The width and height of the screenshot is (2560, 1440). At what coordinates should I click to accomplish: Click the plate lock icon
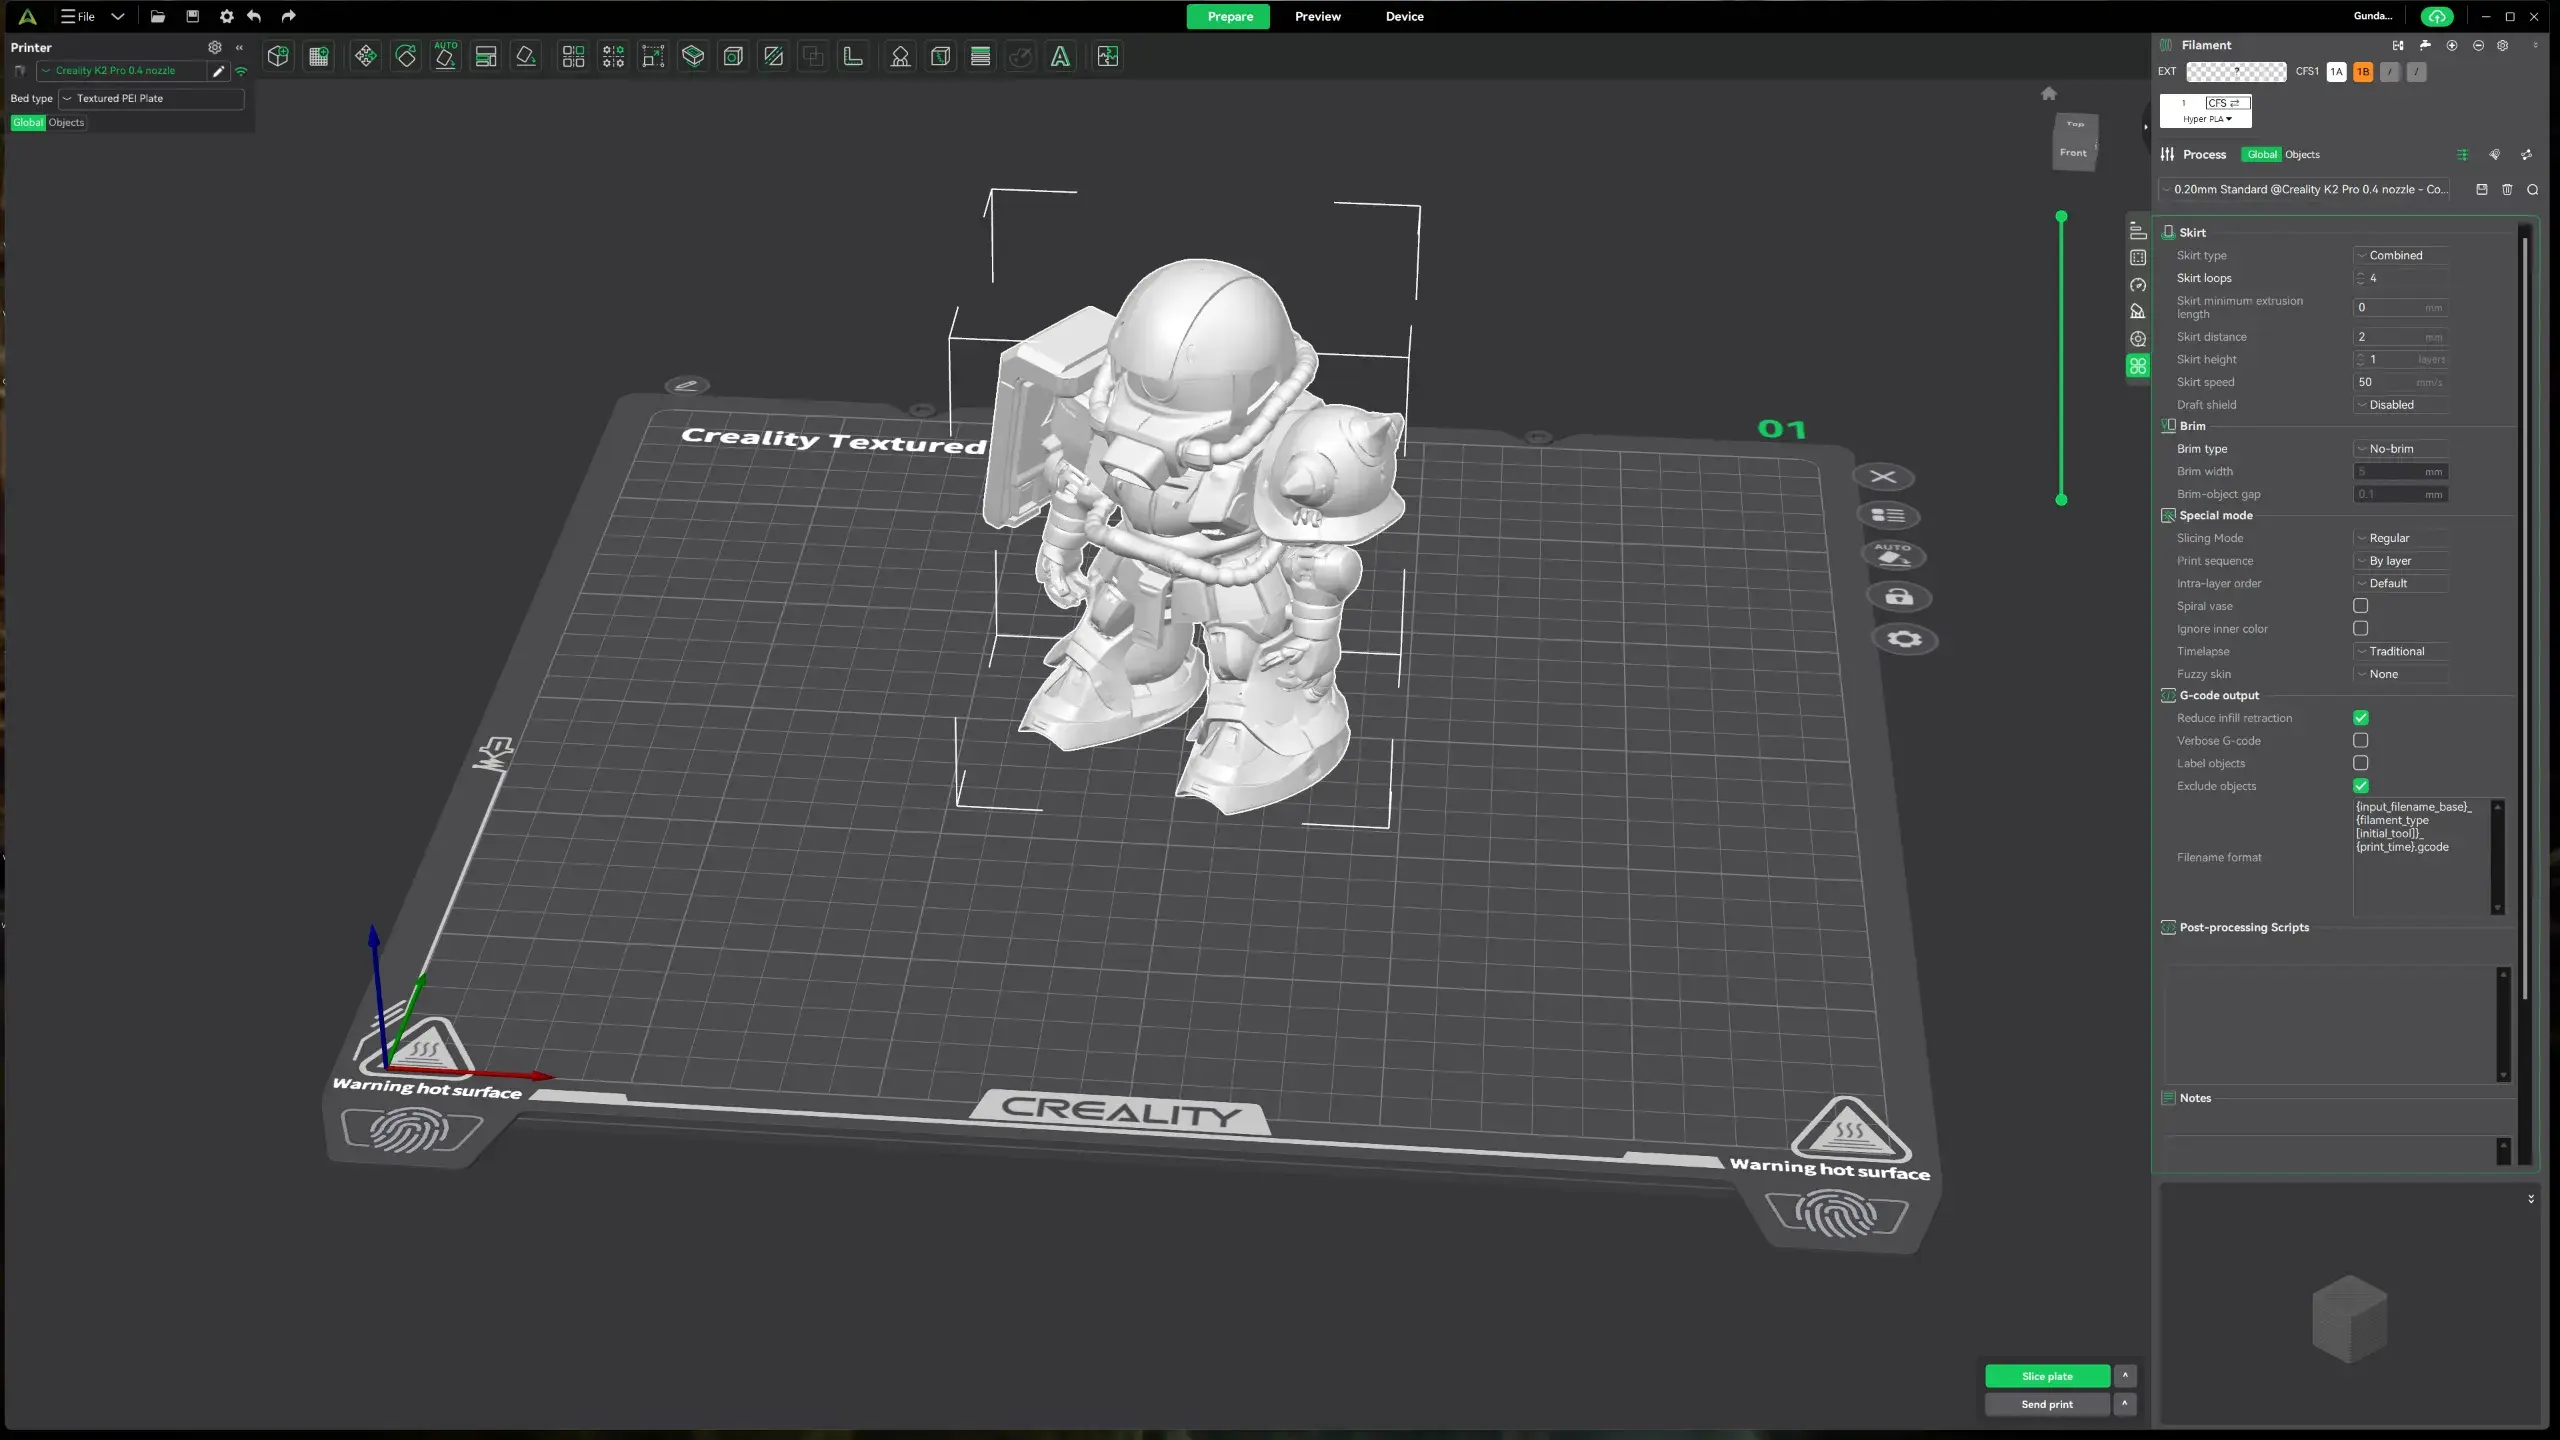[1899, 597]
